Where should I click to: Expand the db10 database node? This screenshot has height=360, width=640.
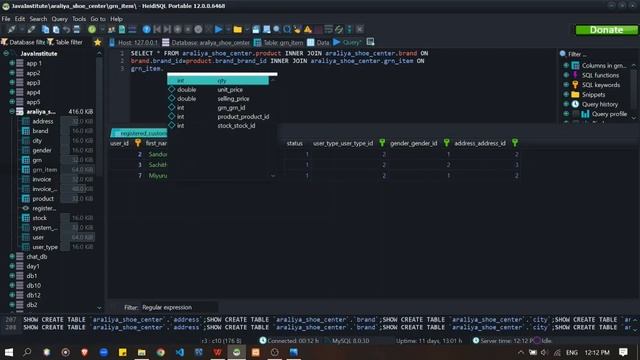click(x=12, y=285)
